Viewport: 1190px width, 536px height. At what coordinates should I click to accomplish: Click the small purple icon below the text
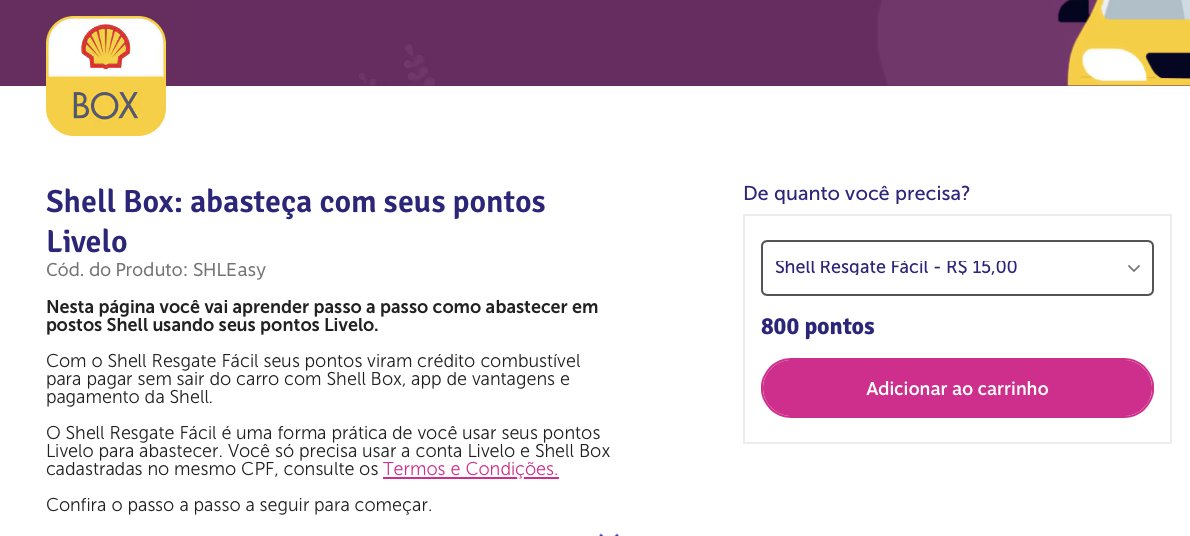607,534
